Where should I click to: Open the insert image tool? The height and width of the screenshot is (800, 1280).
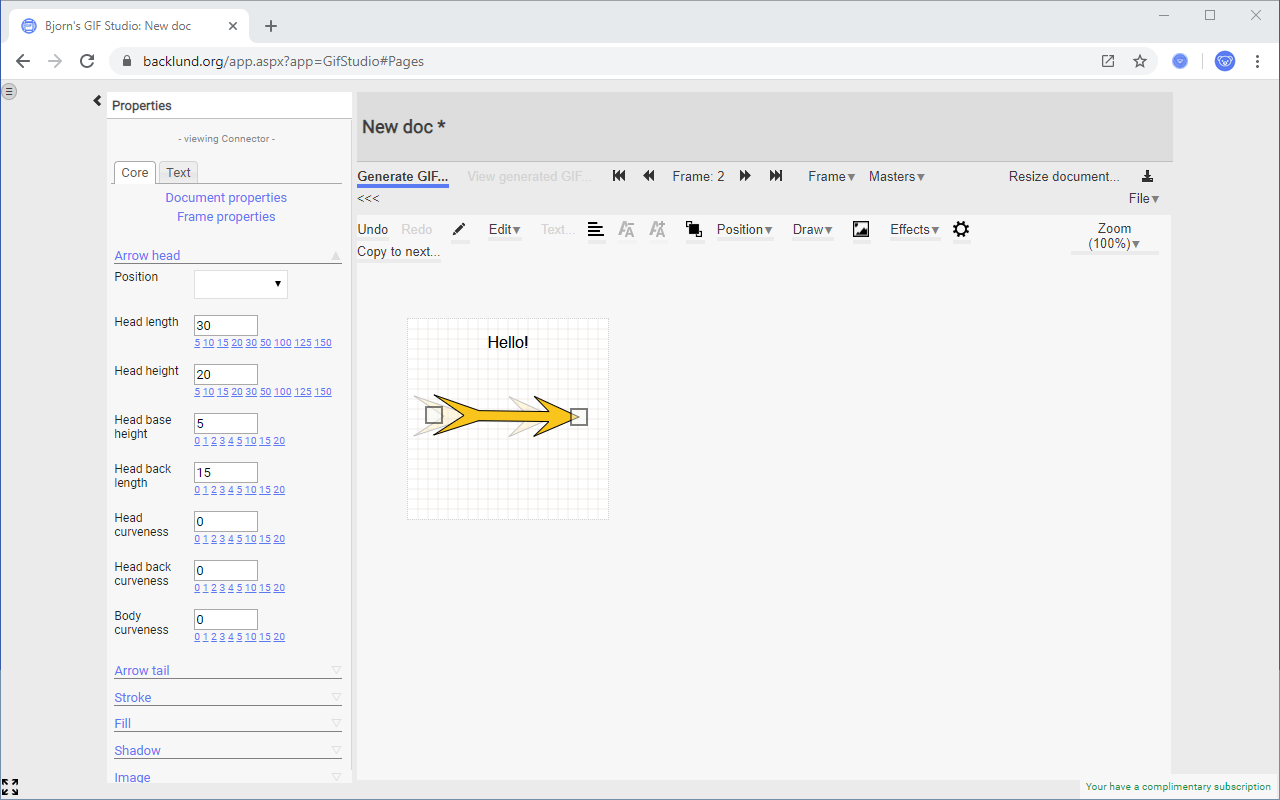coord(861,230)
